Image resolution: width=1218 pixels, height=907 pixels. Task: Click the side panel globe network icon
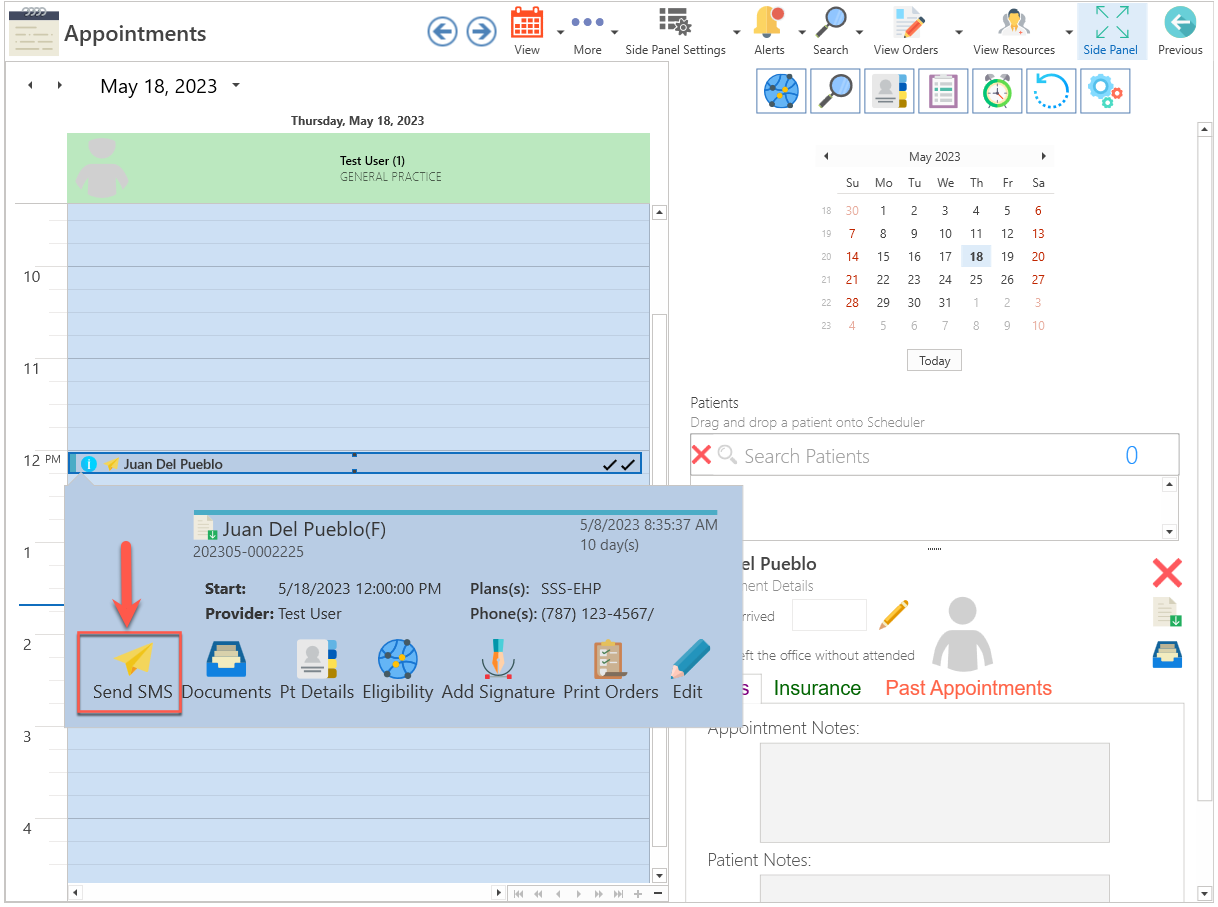tap(781, 91)
